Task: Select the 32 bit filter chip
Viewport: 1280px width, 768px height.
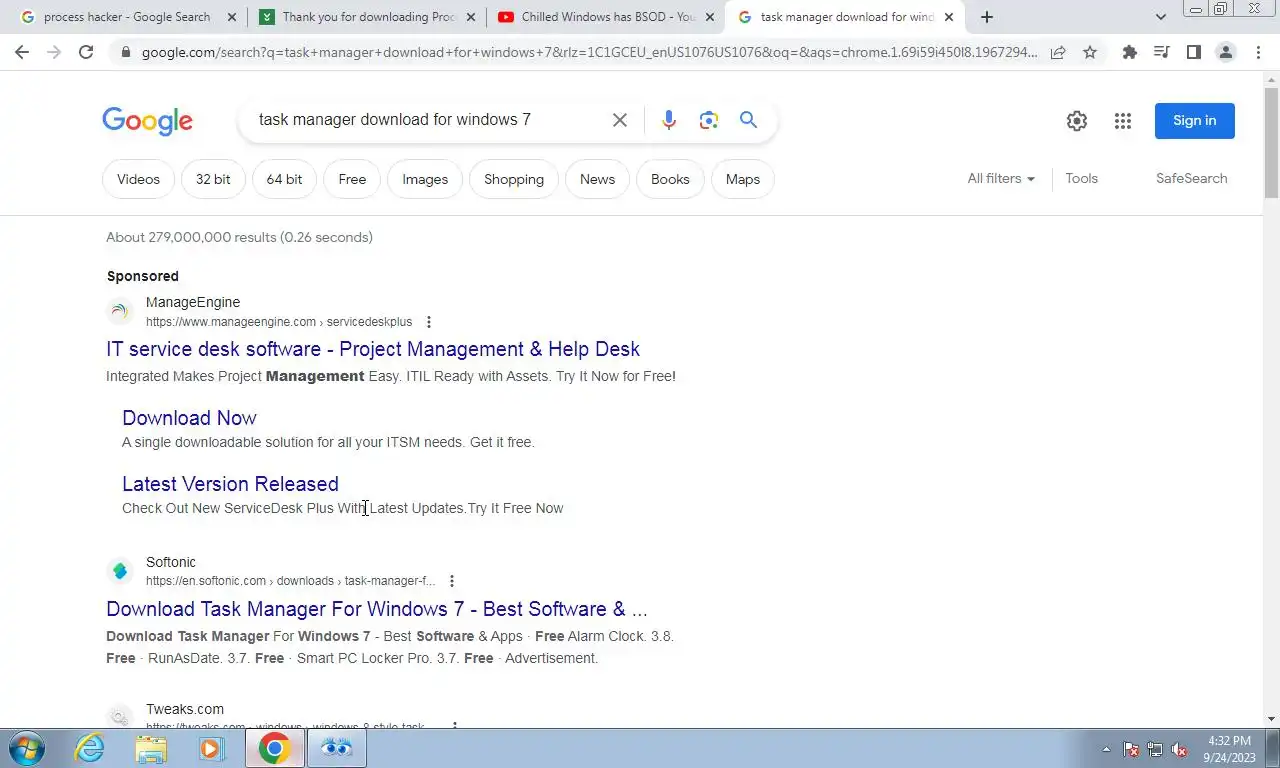Action: point(213,179)
